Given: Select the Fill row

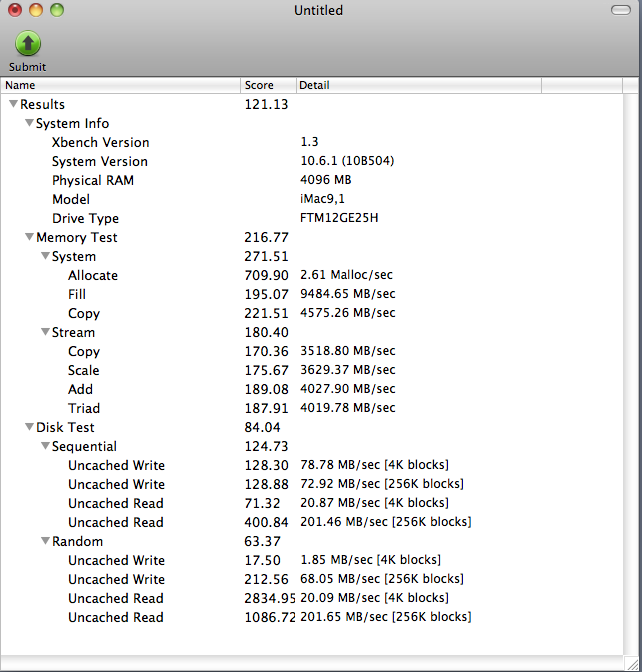Looking at the screenshot, I should pyautogui.click(x=312, y=294).
